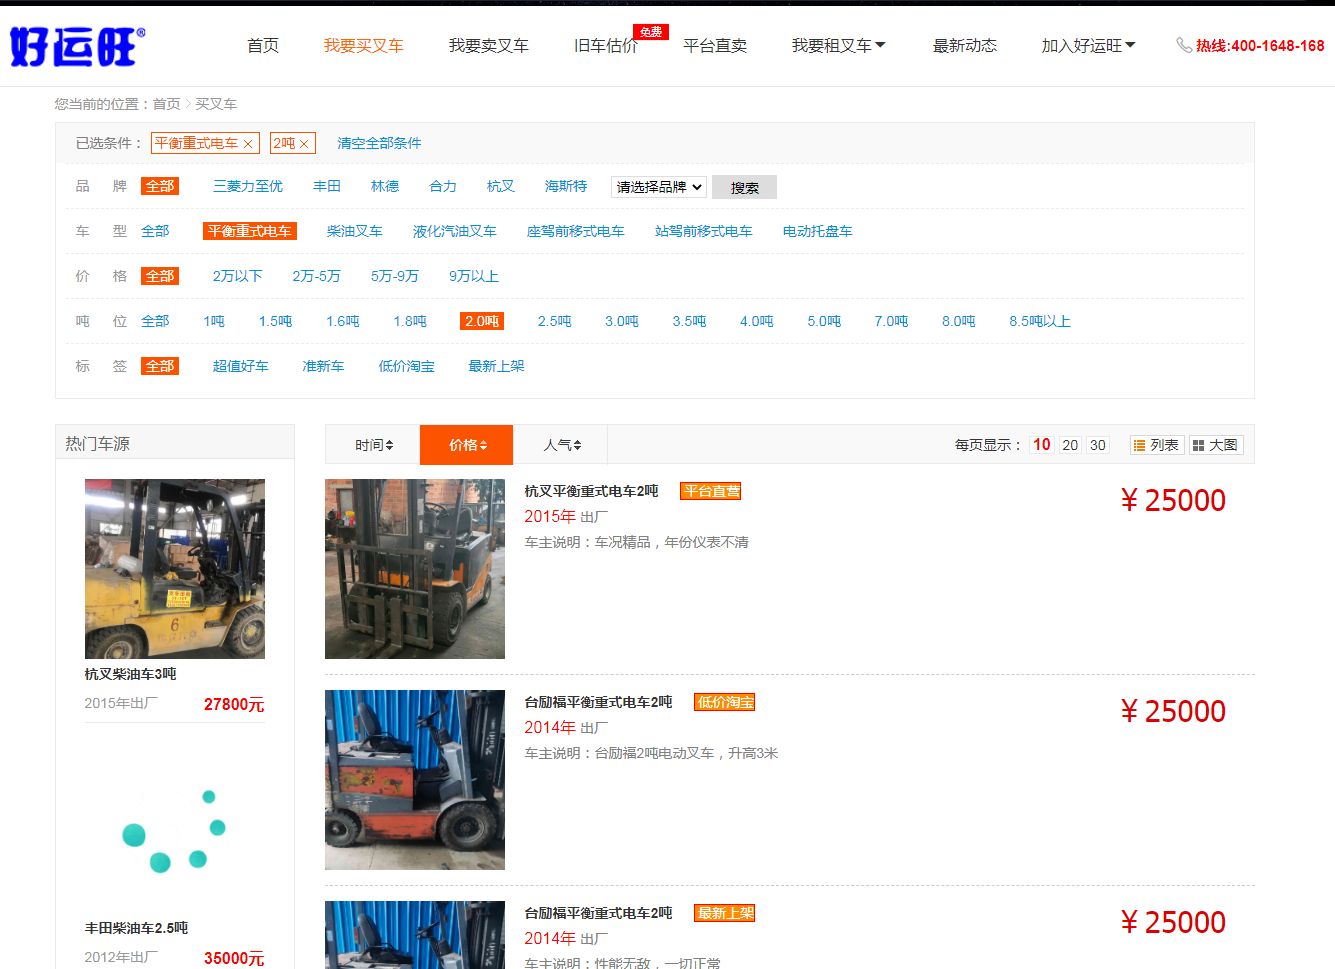Show 30 items per page

point(1098,445)
